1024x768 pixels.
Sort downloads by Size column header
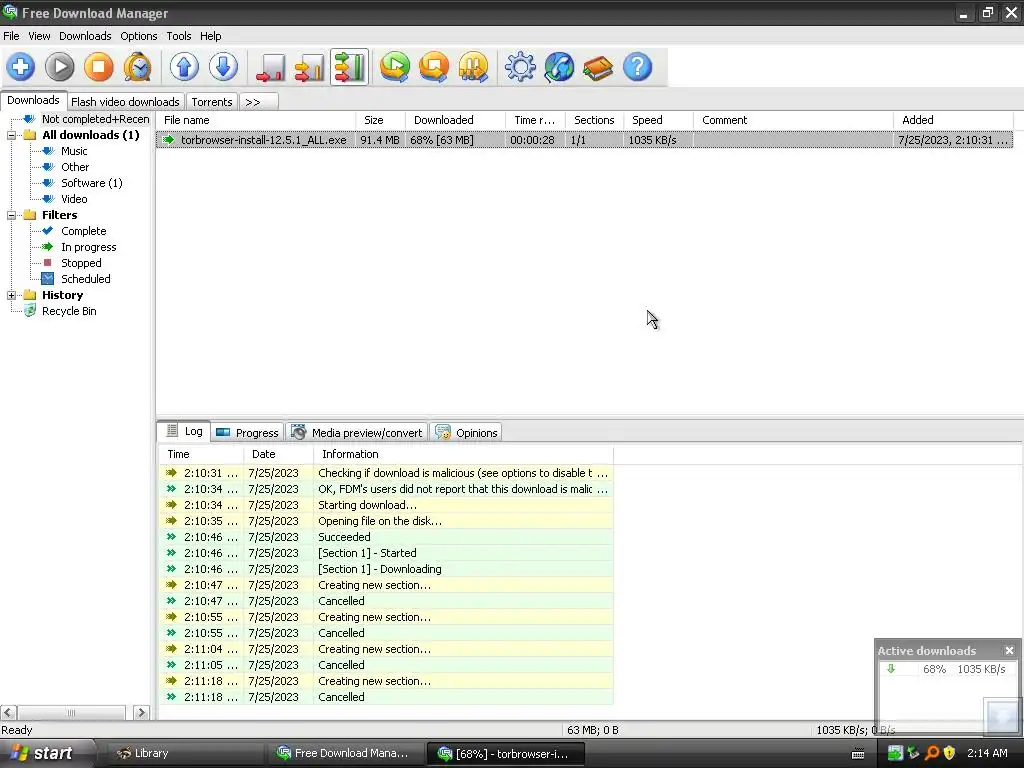tap(380, 120)
